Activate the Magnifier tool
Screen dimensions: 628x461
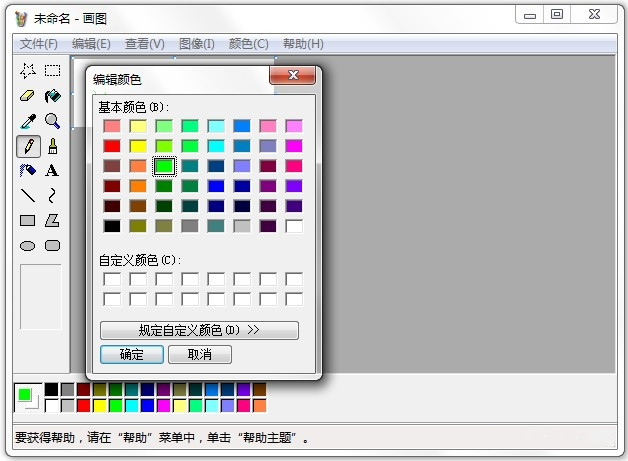(52, 121)
